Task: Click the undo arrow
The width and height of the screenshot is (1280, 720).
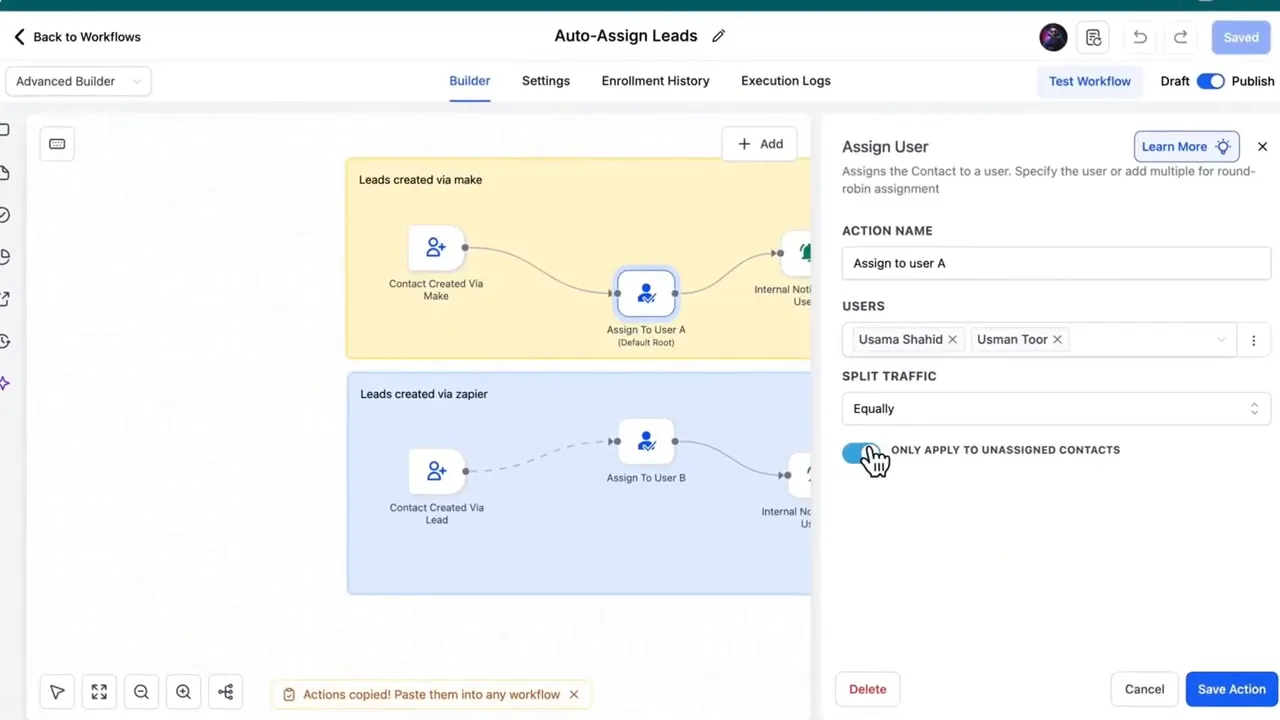Action: [x=1140, y=37]
